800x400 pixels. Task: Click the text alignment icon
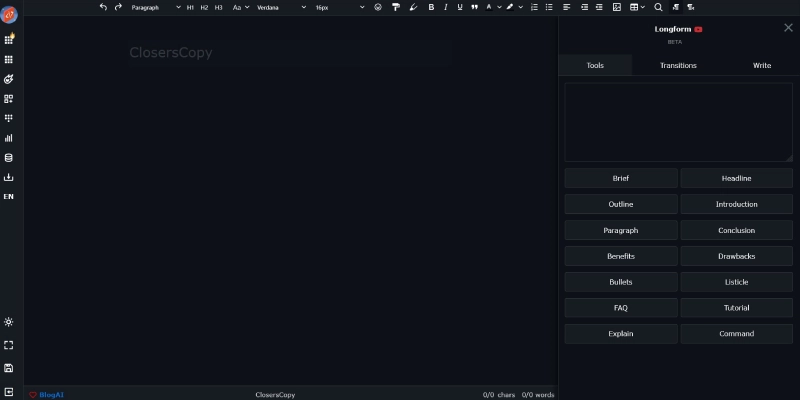point(567,7)
